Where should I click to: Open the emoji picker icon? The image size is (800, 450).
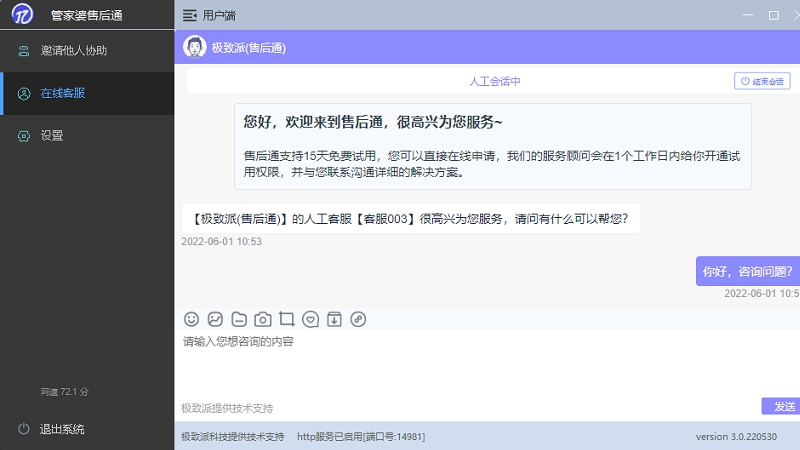point(191,319)
